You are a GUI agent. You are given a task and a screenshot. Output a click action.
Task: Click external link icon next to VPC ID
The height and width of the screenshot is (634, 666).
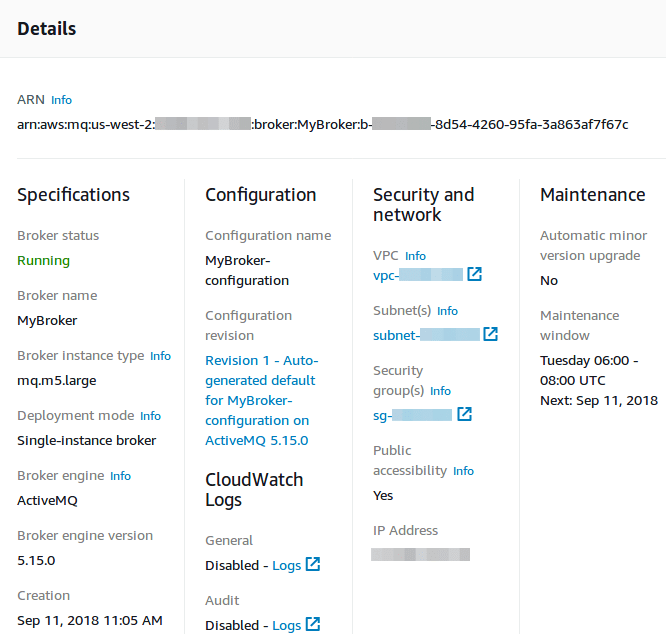tap(475, 275)
